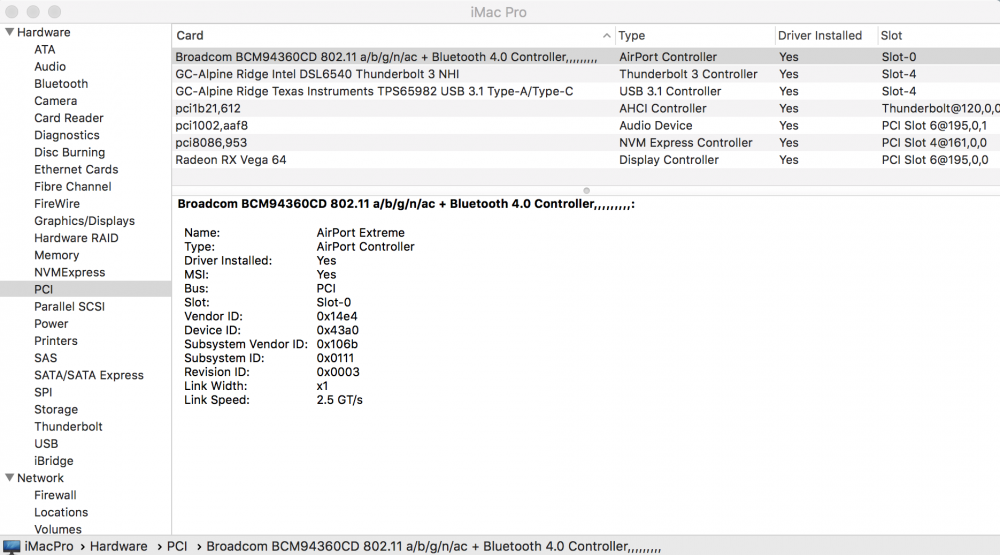This screenshot has height=555, width=1000.
Task: Click the NVM Express Controller type cell
Action: 686,143
